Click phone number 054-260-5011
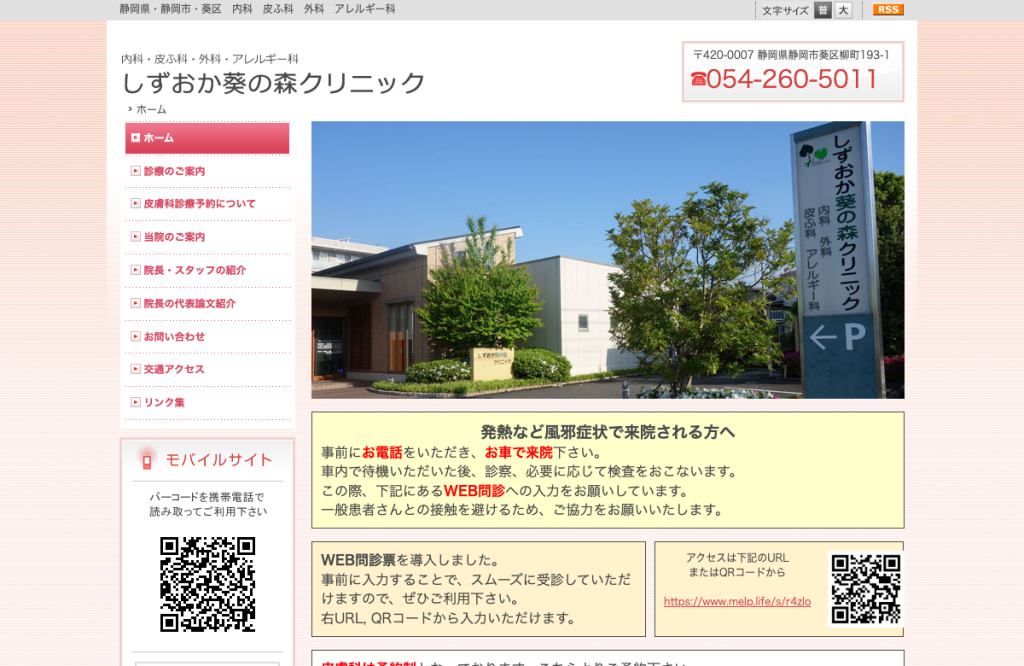This screenshot has height=666, width=1024. click(792, 79)
